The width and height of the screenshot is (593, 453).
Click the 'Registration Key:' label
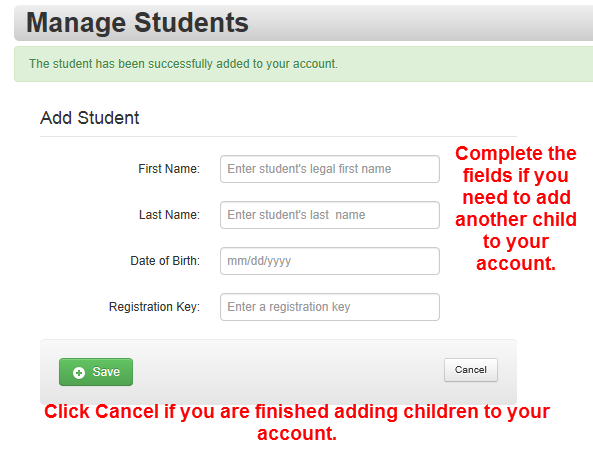tap(154, 307)
